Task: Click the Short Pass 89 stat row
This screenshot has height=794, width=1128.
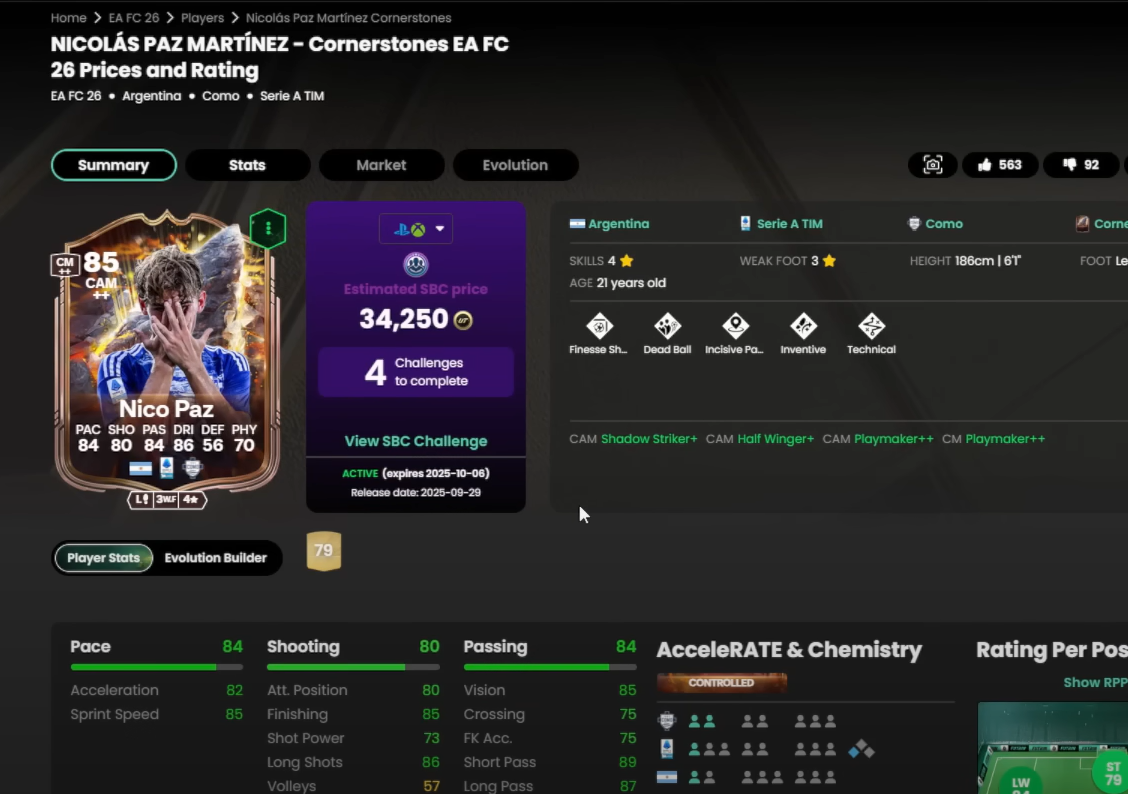Action: click(x=550, y=762)
